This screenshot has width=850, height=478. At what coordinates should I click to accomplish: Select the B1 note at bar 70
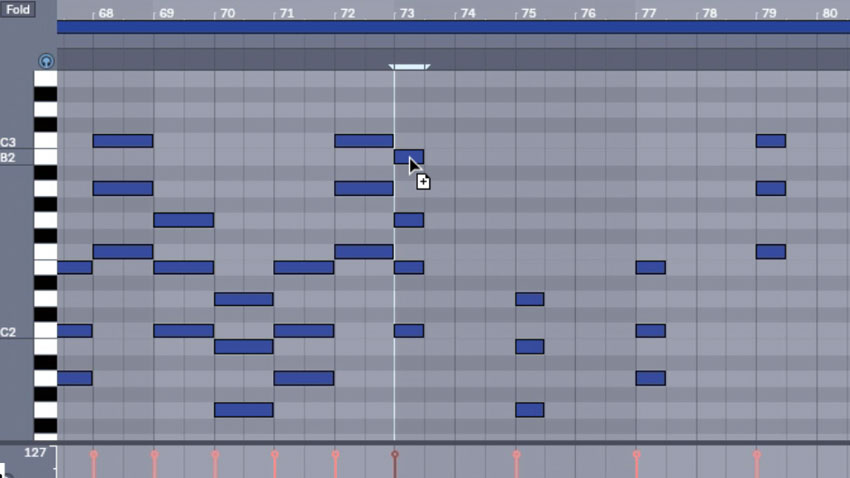pos(244,346)
